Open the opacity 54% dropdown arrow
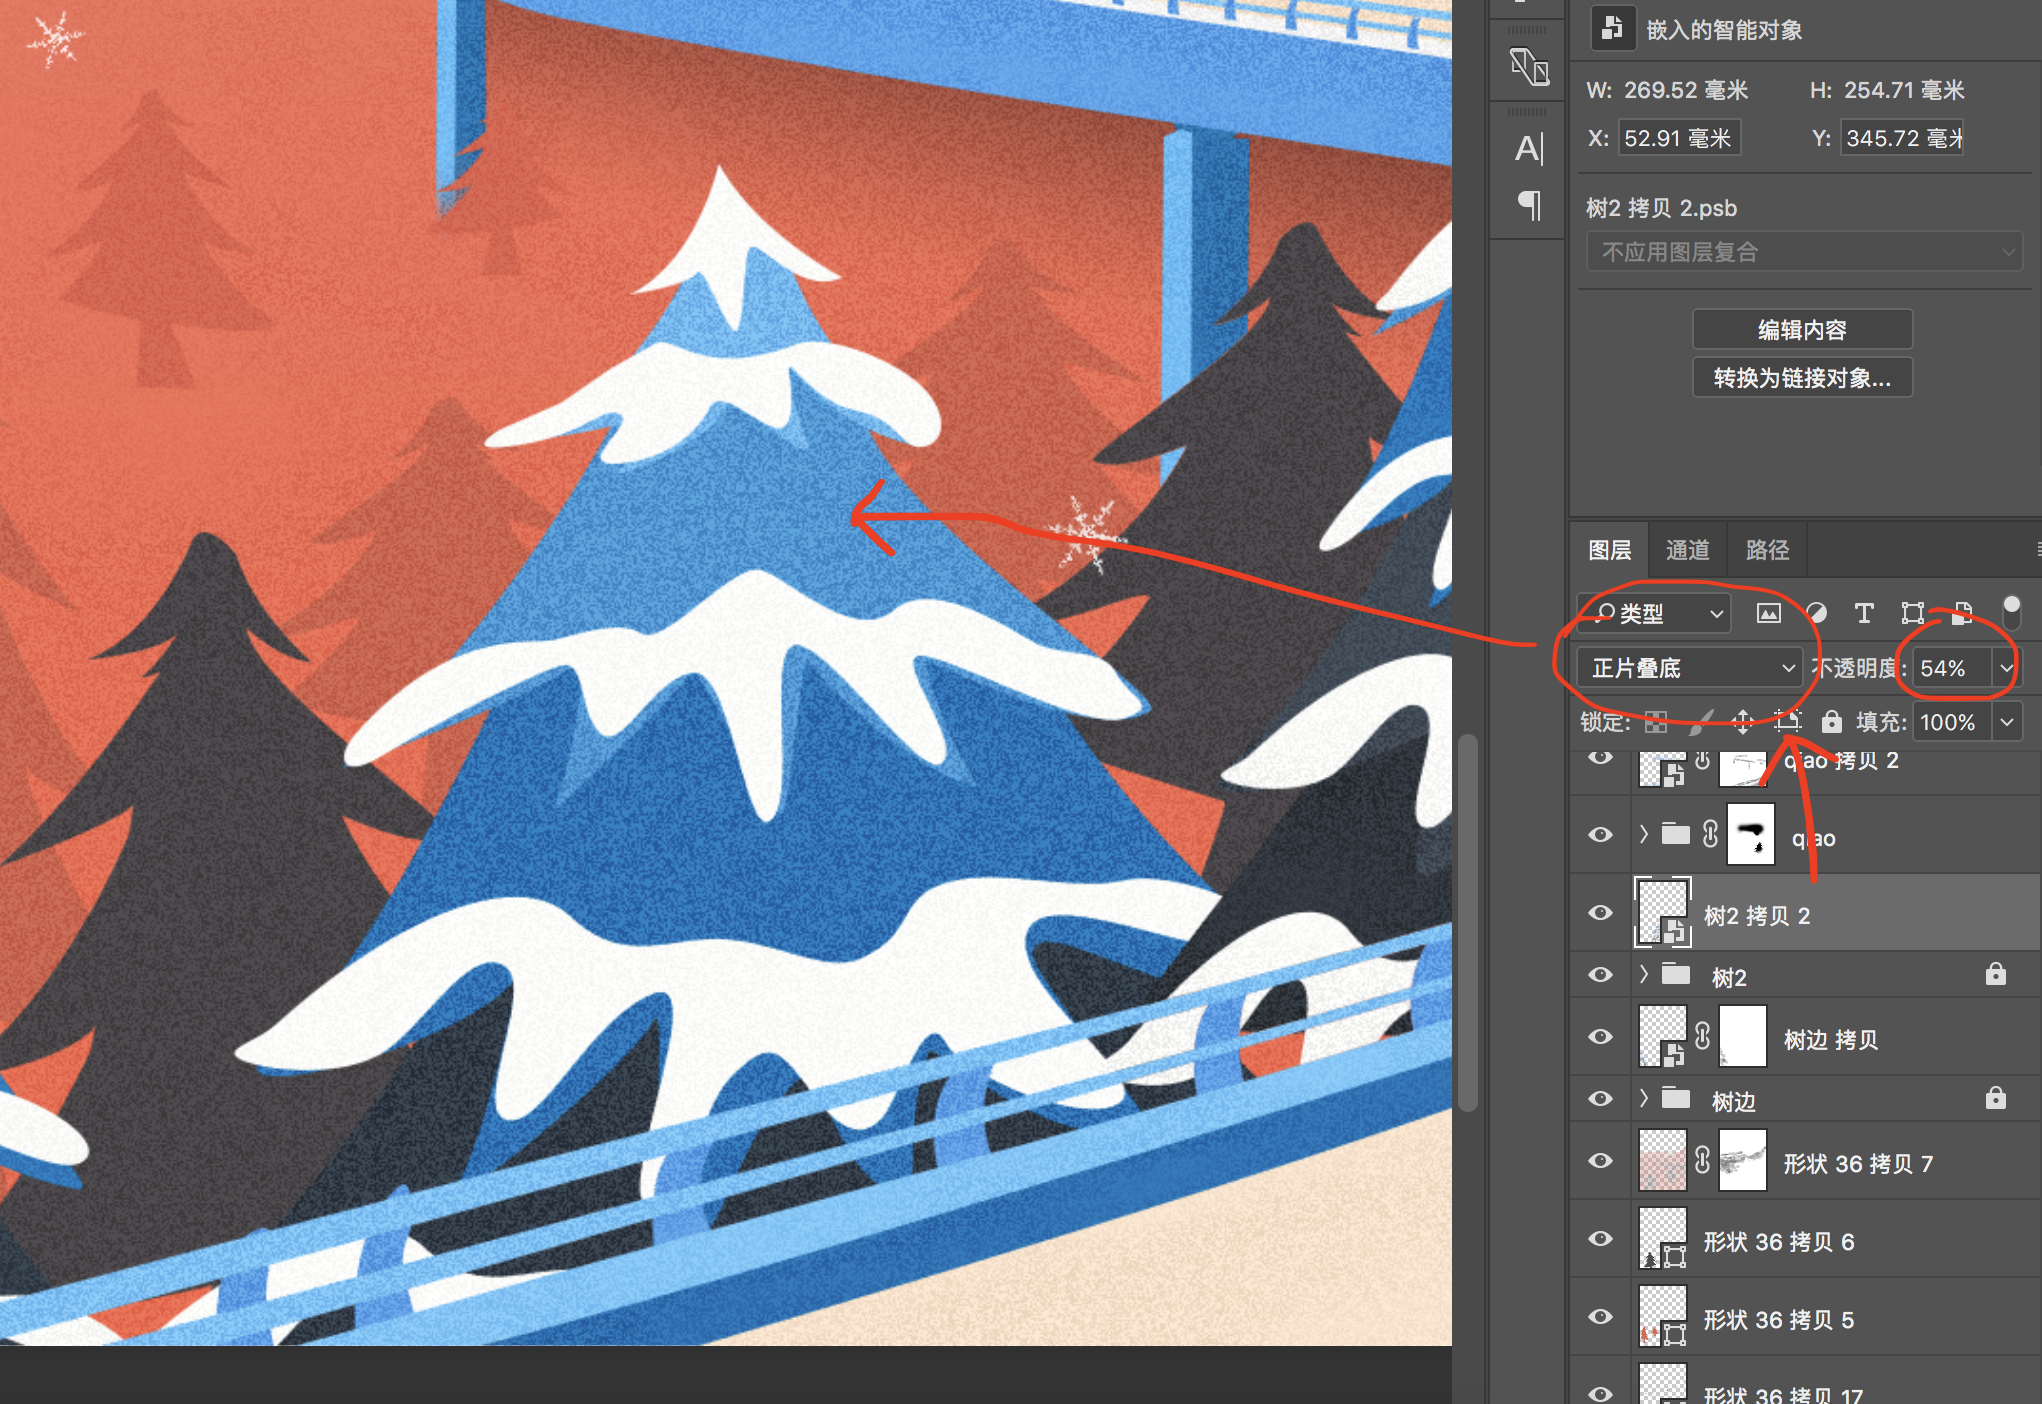Screen dimensions: 2042x1404 pyautogui.click(x=2006, y=667)
